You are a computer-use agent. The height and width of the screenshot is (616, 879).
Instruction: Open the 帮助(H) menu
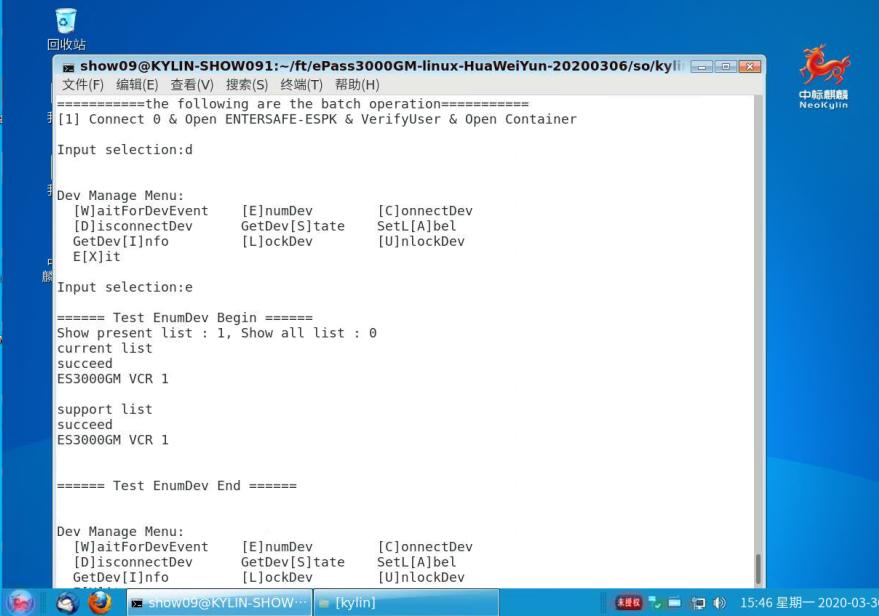click(x=357, y=85)
